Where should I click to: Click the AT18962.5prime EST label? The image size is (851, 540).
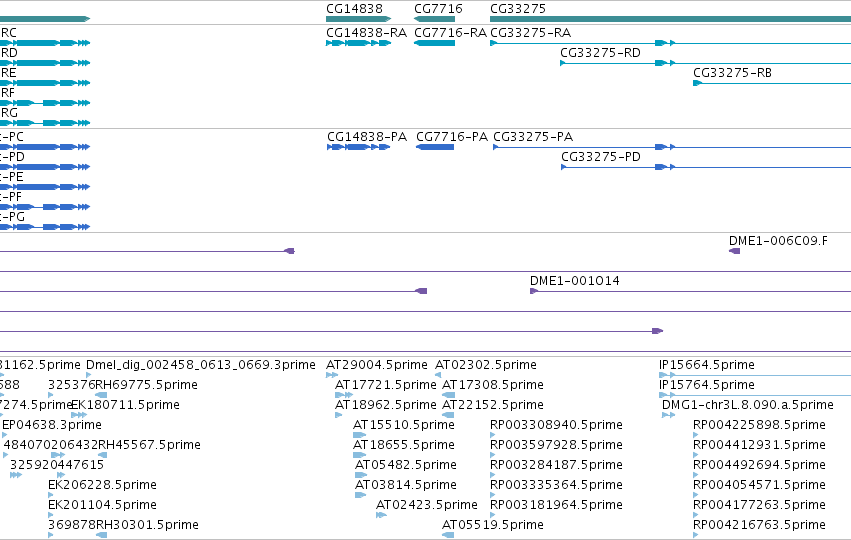click(x=386, y=405)
